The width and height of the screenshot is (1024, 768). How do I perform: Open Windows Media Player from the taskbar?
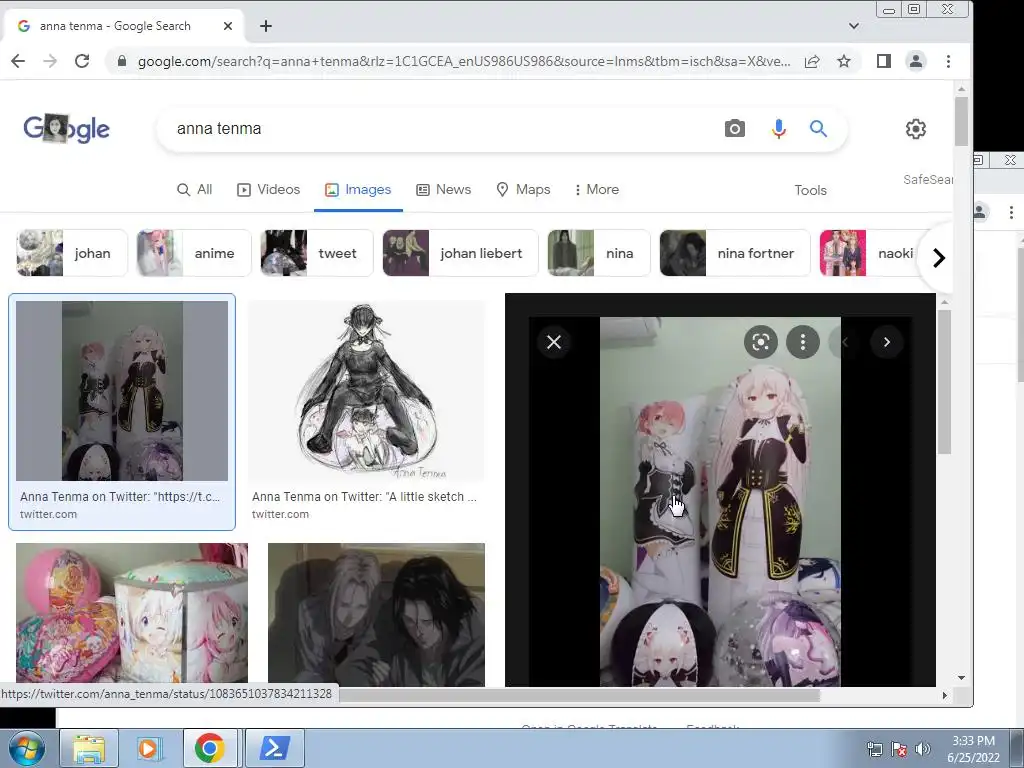pos(149,748)
